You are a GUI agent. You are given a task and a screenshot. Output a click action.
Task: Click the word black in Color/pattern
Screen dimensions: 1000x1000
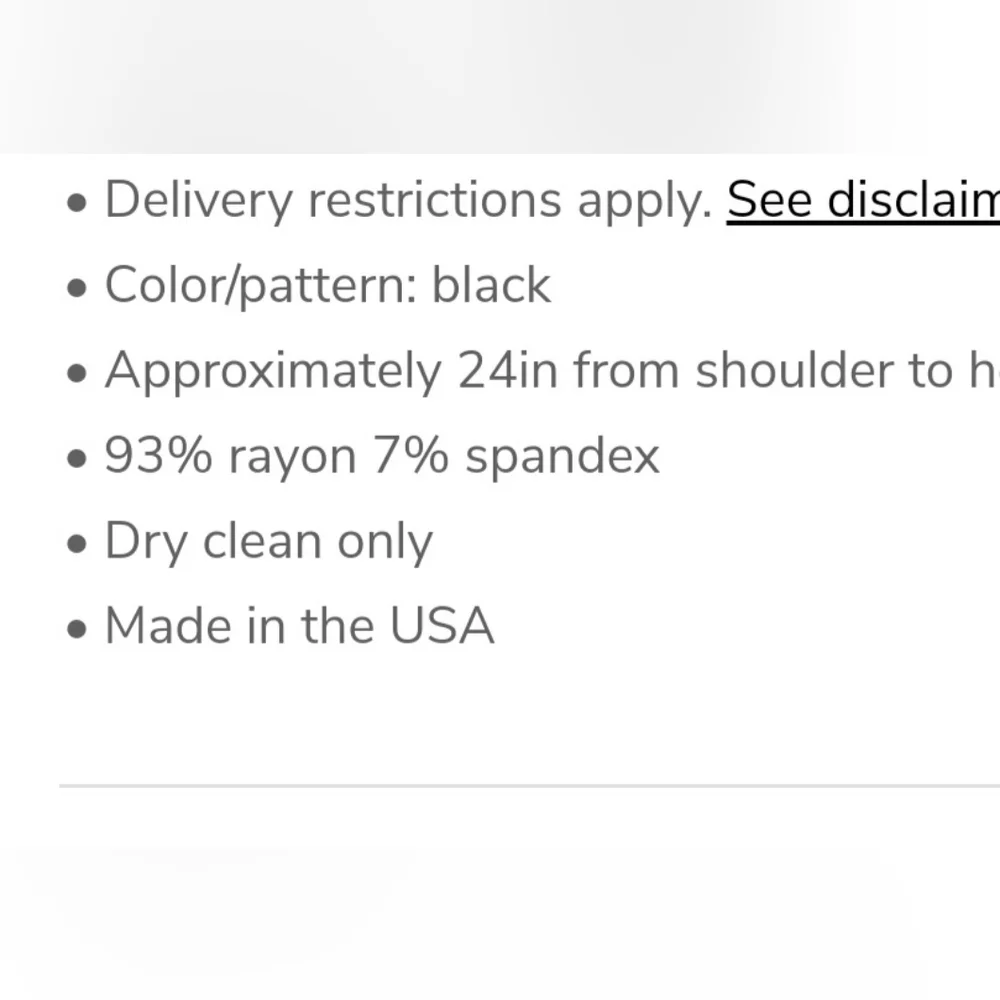(491, 286)
